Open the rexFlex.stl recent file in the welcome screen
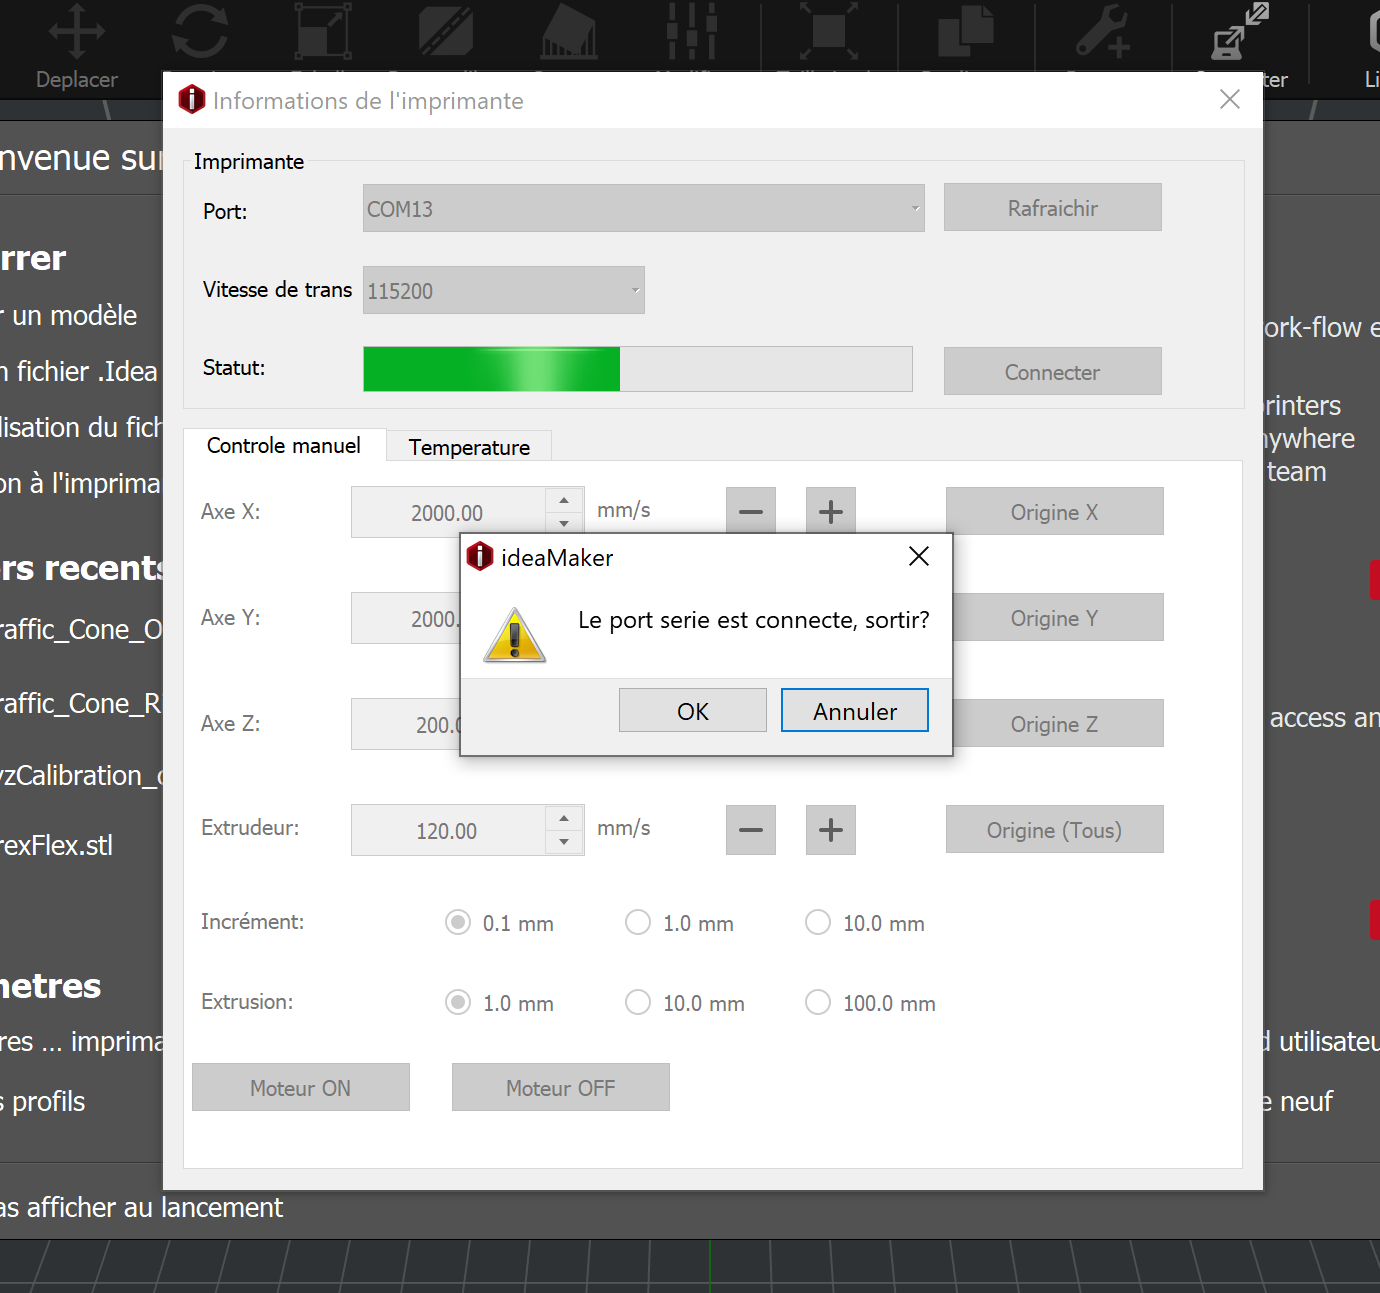1380x1293 pixels. [x=56, y=846]
